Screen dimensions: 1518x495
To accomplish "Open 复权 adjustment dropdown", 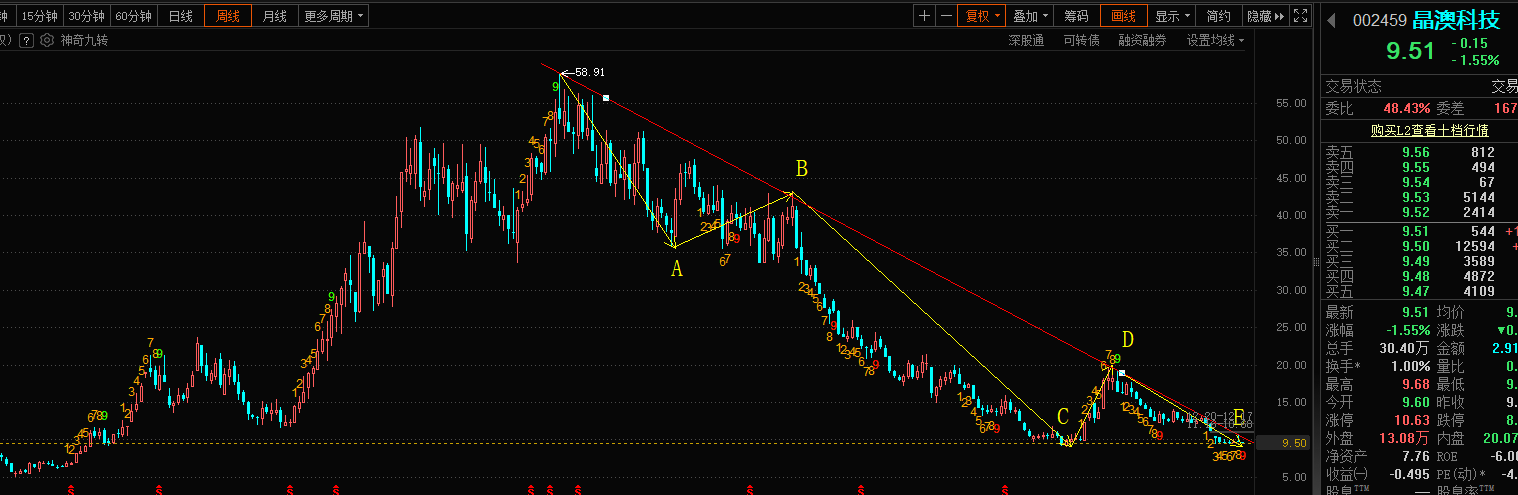I will click(x=980, y=16).
